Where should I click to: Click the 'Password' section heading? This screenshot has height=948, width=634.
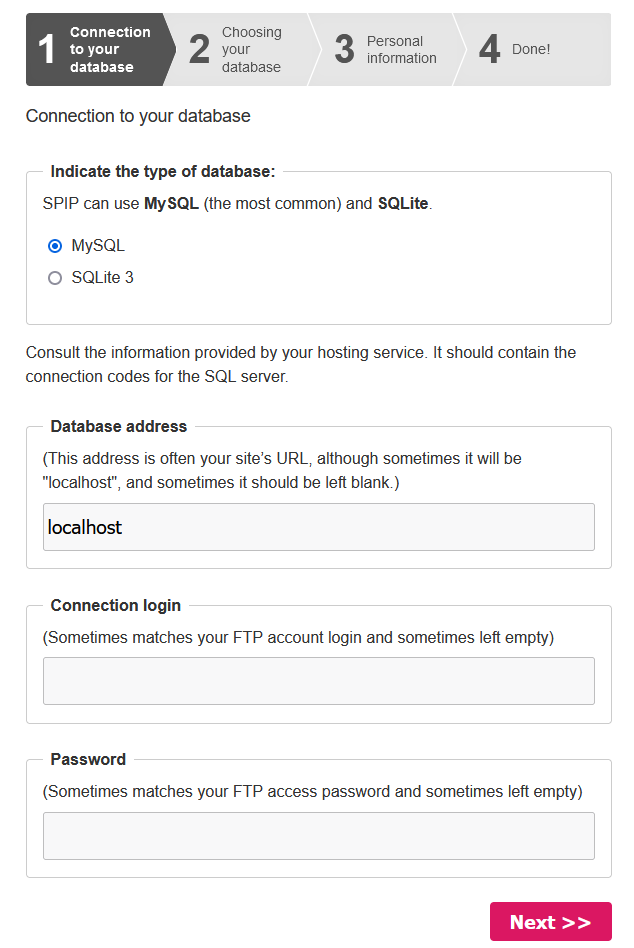(88, 760)
